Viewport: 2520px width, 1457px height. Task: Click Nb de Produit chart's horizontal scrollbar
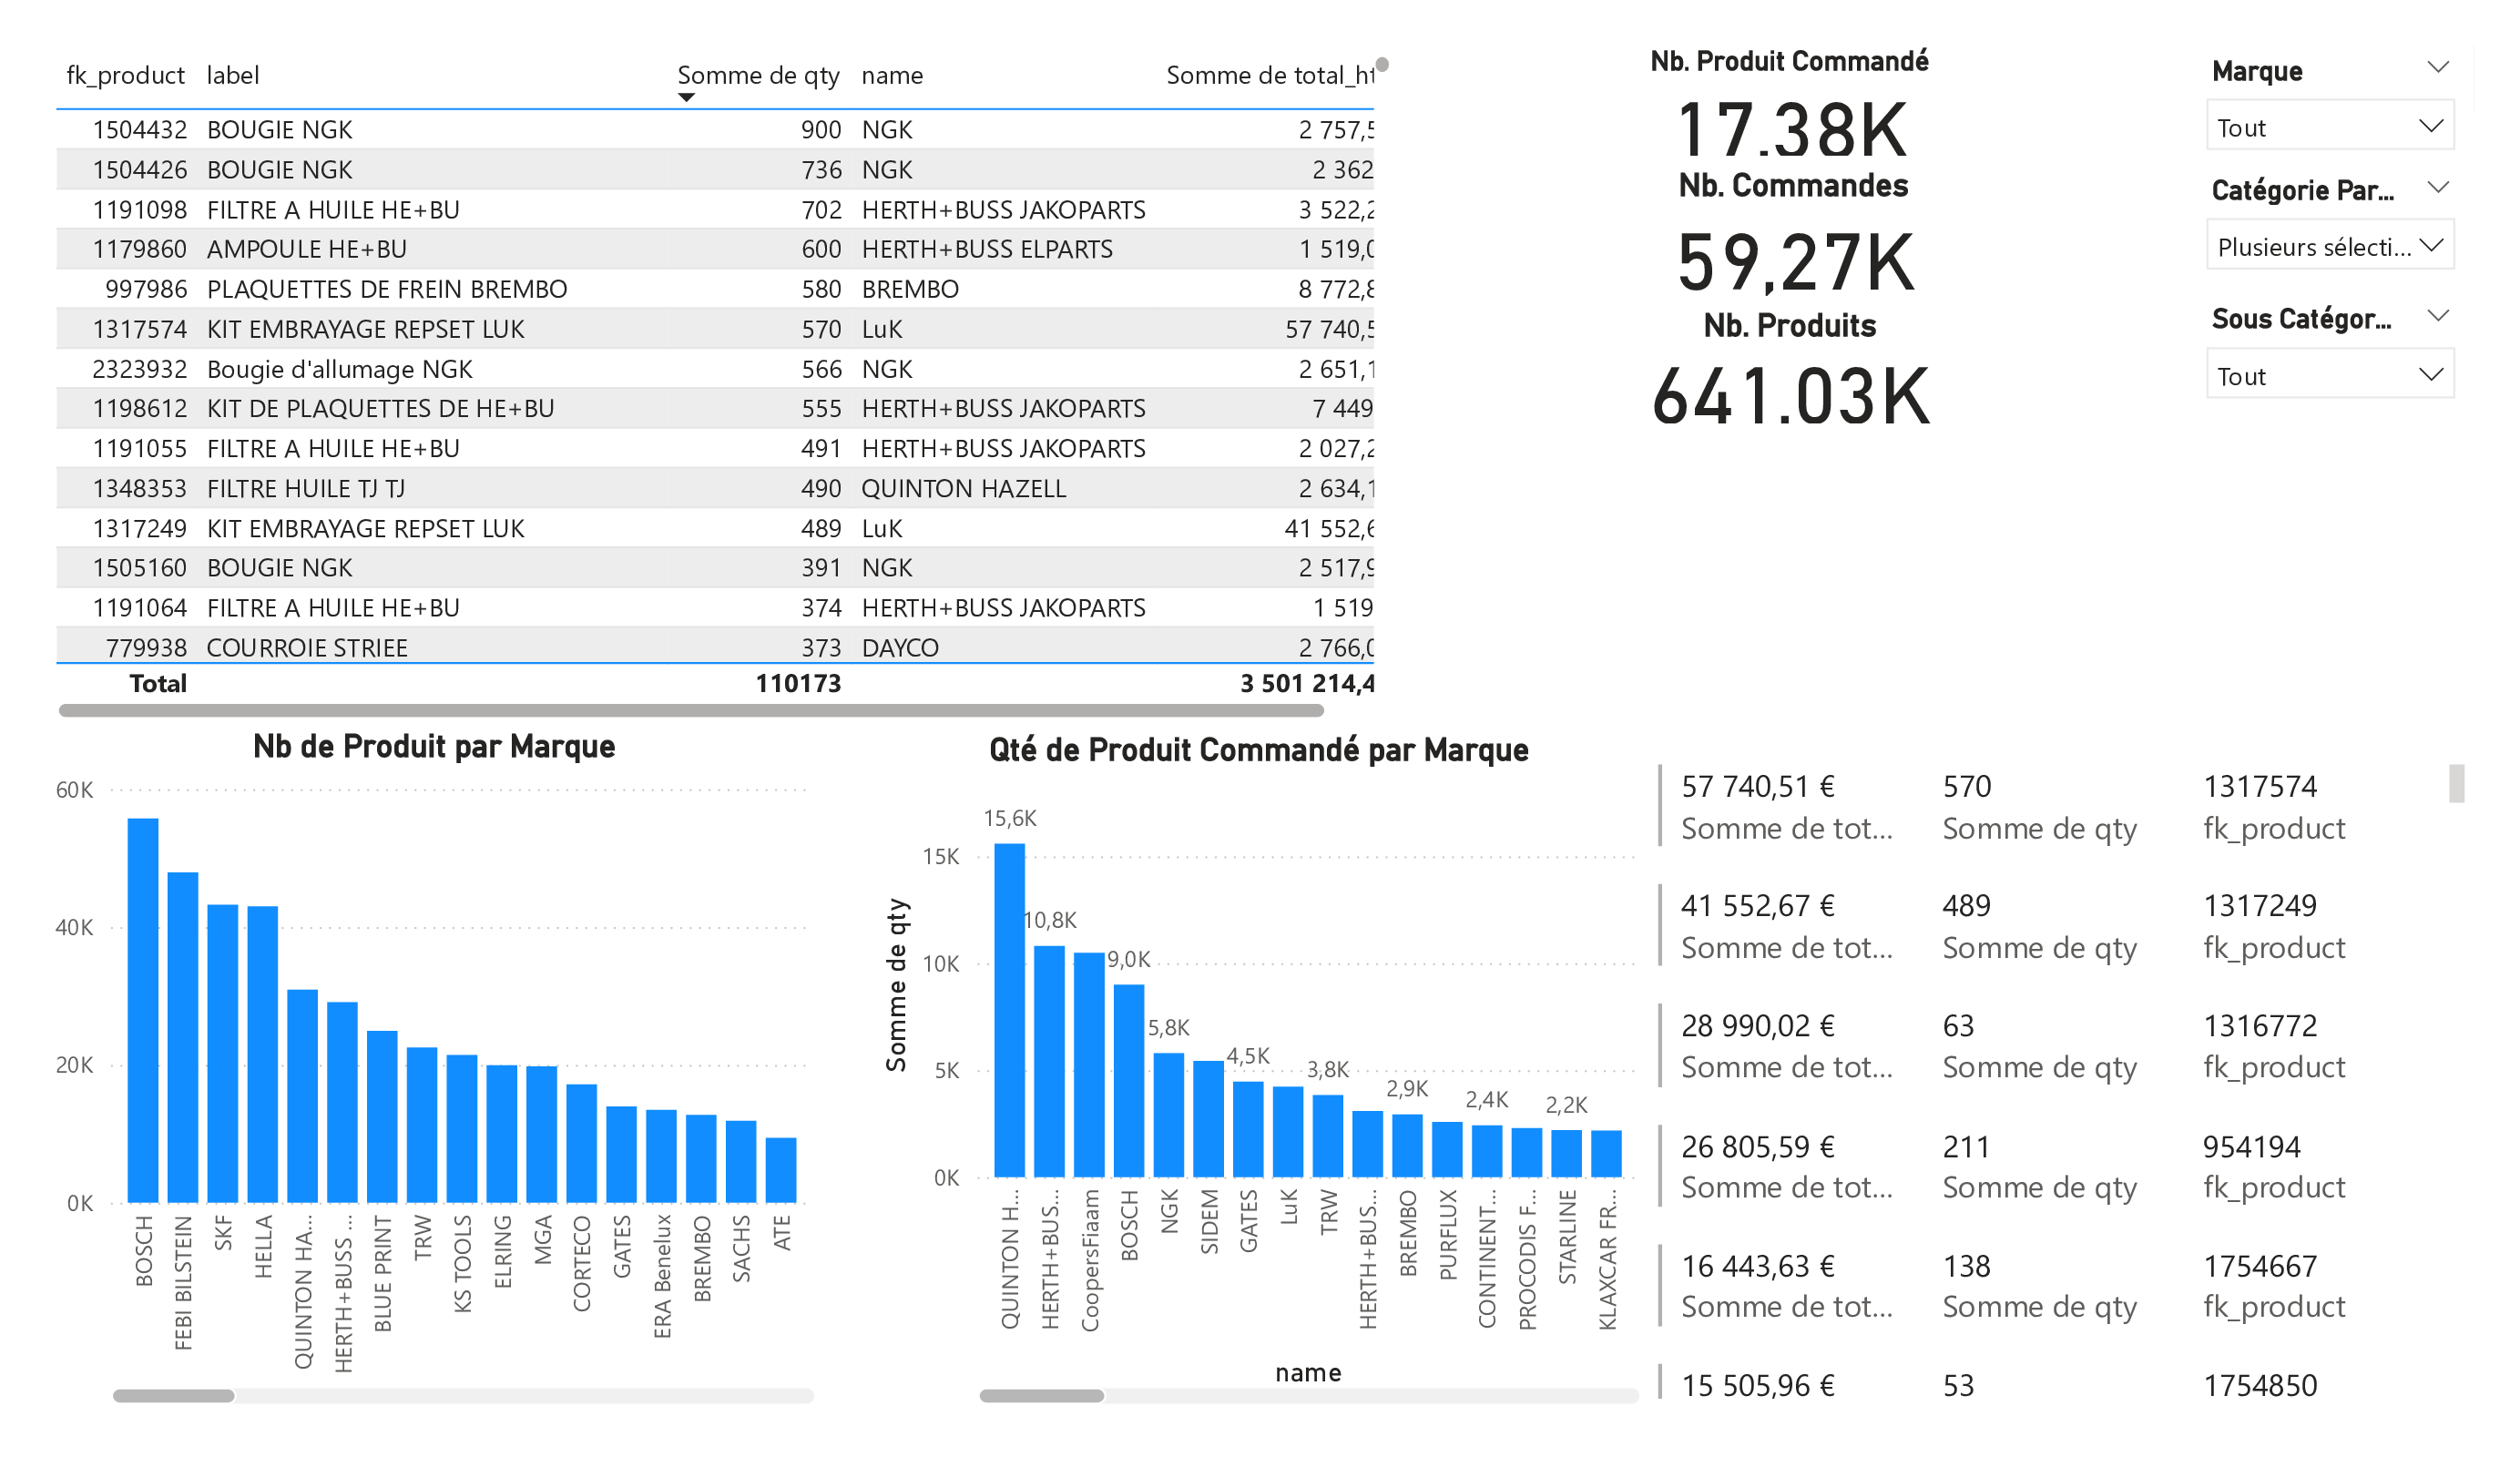[x=173, y=1395]
